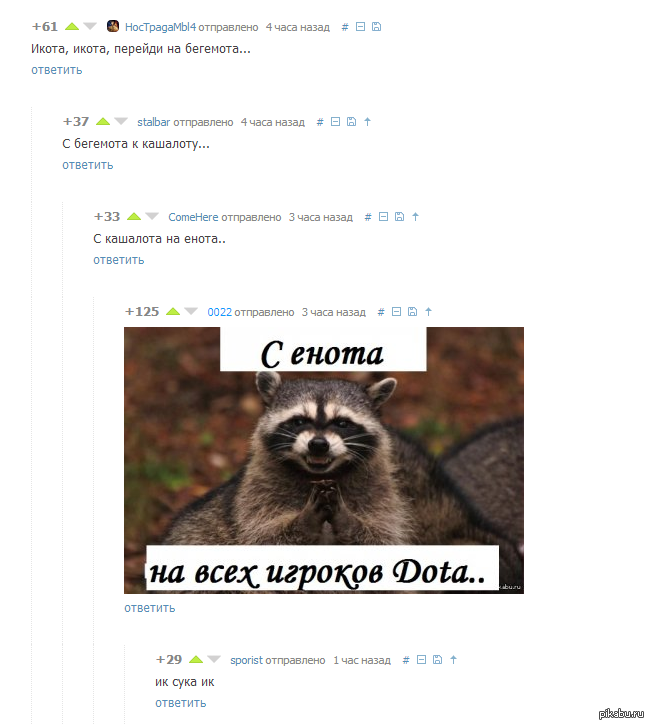
Task: Open ComeHere user profile link
Action: [193, 217]
